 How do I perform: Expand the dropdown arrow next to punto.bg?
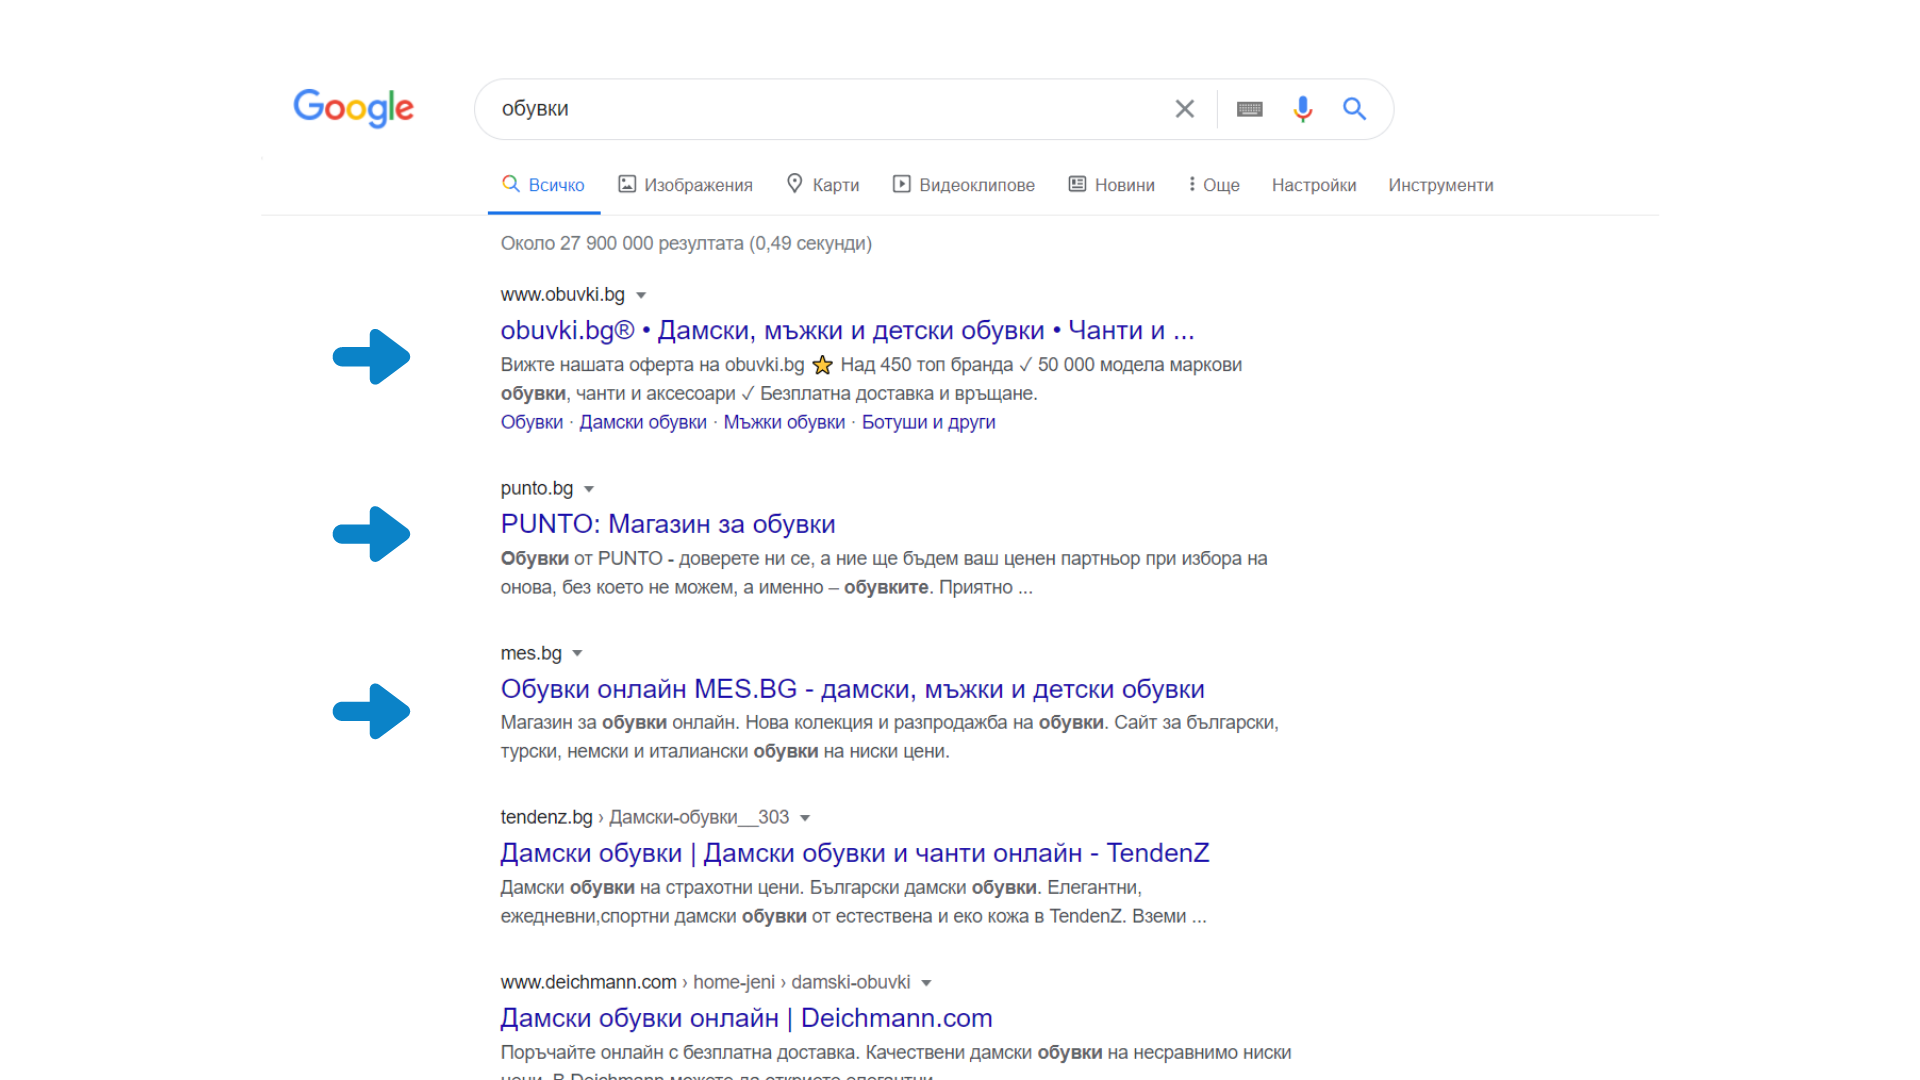click(x=589, y=489)
